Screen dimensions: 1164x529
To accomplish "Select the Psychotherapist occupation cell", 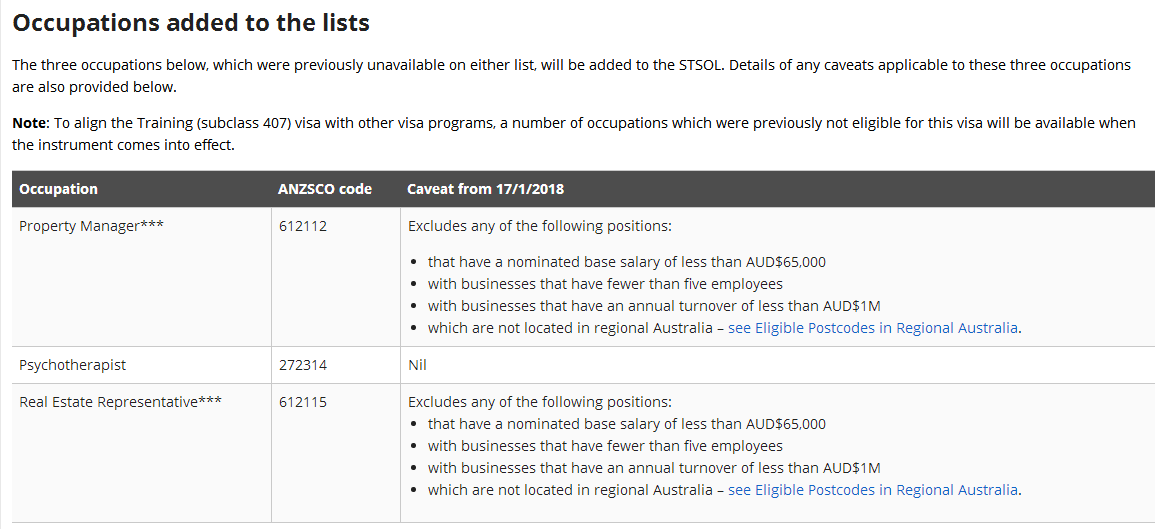I will coord(72,365).
